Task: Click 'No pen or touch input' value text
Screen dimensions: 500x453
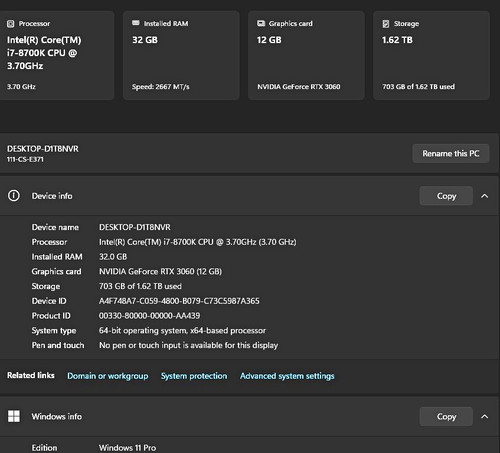Action: pos(188,345)
